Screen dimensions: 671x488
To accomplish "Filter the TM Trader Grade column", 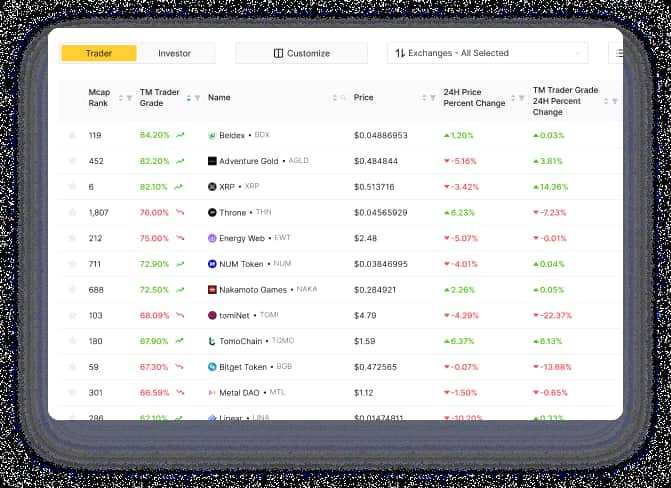I will [197, 98].
